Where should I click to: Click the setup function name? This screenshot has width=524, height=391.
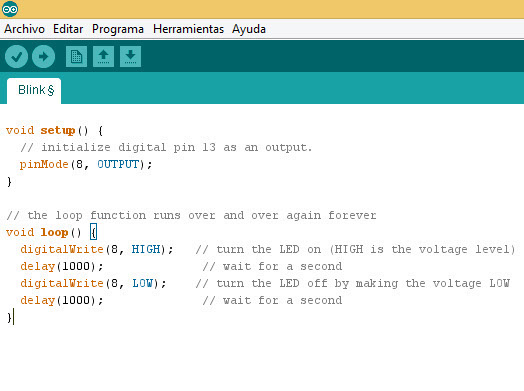point(57,130)
